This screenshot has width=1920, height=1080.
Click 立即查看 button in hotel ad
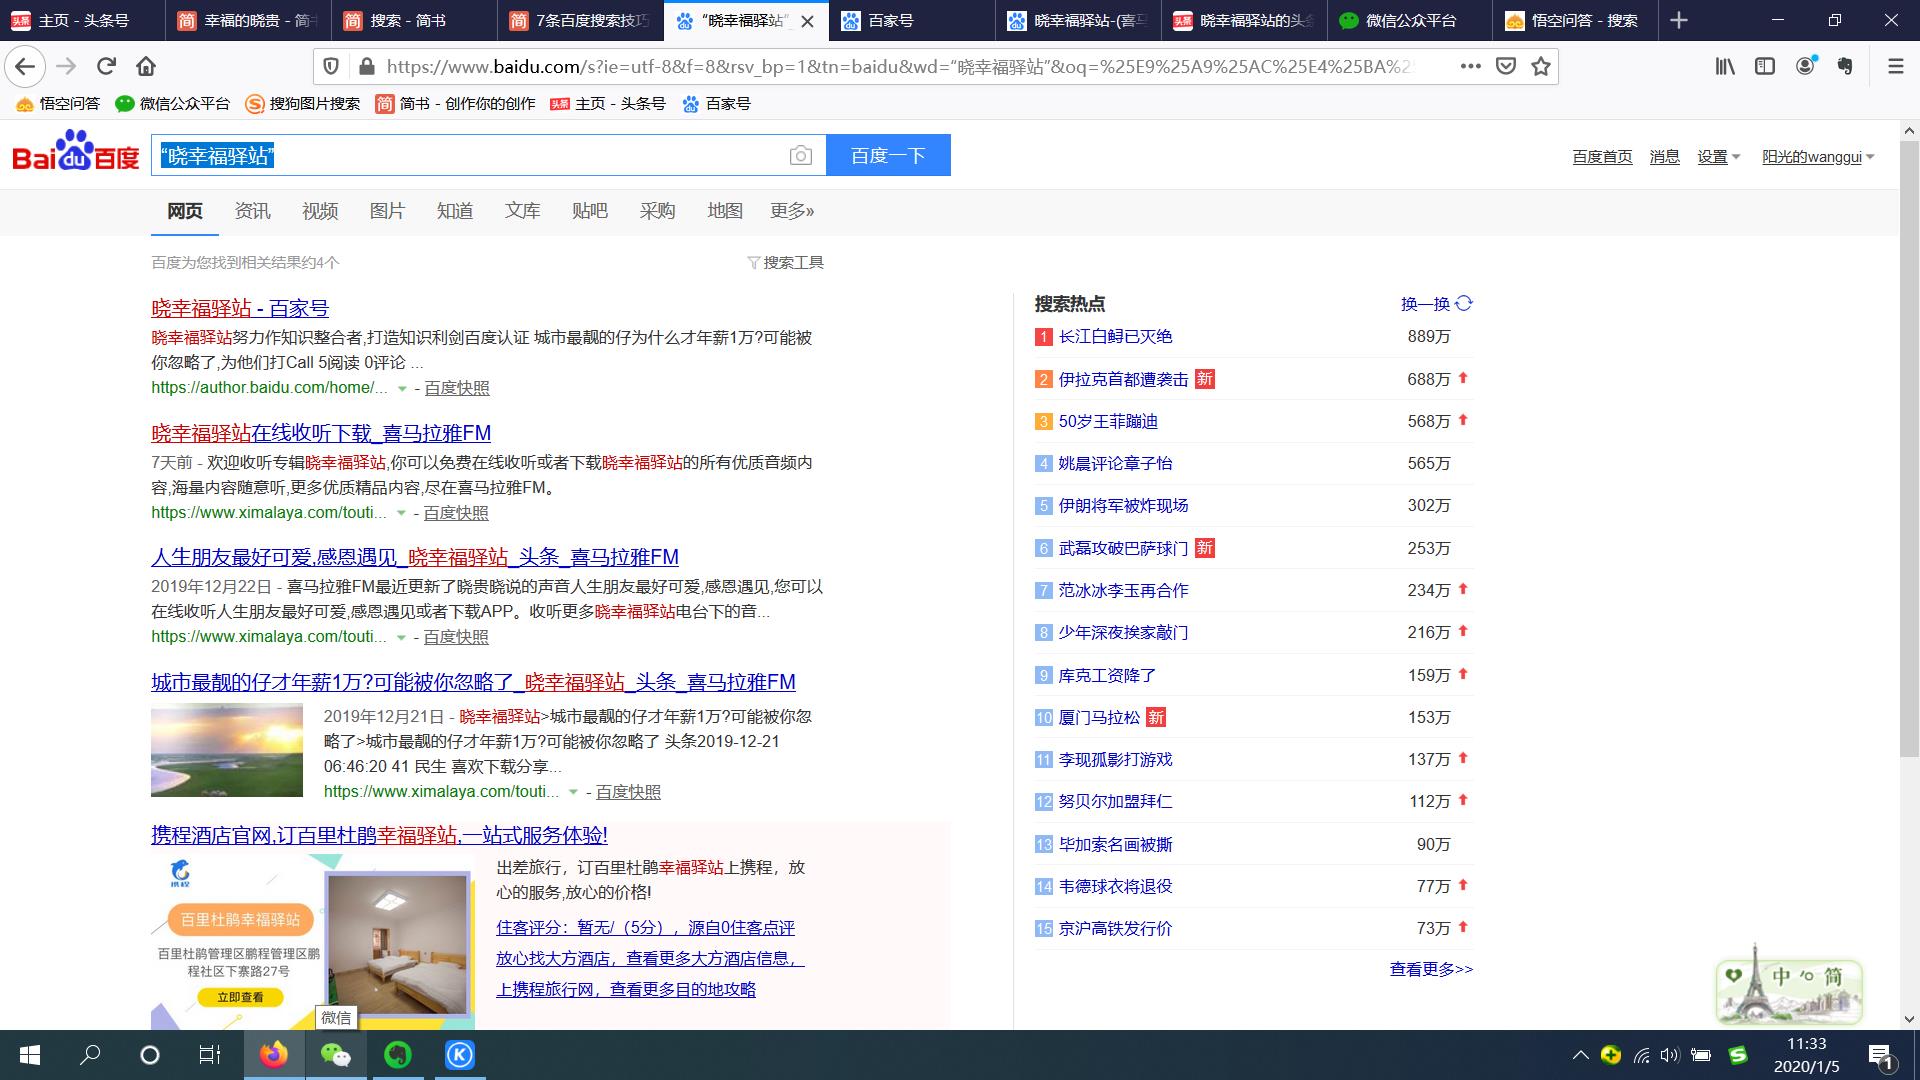[x=240, y=997]
